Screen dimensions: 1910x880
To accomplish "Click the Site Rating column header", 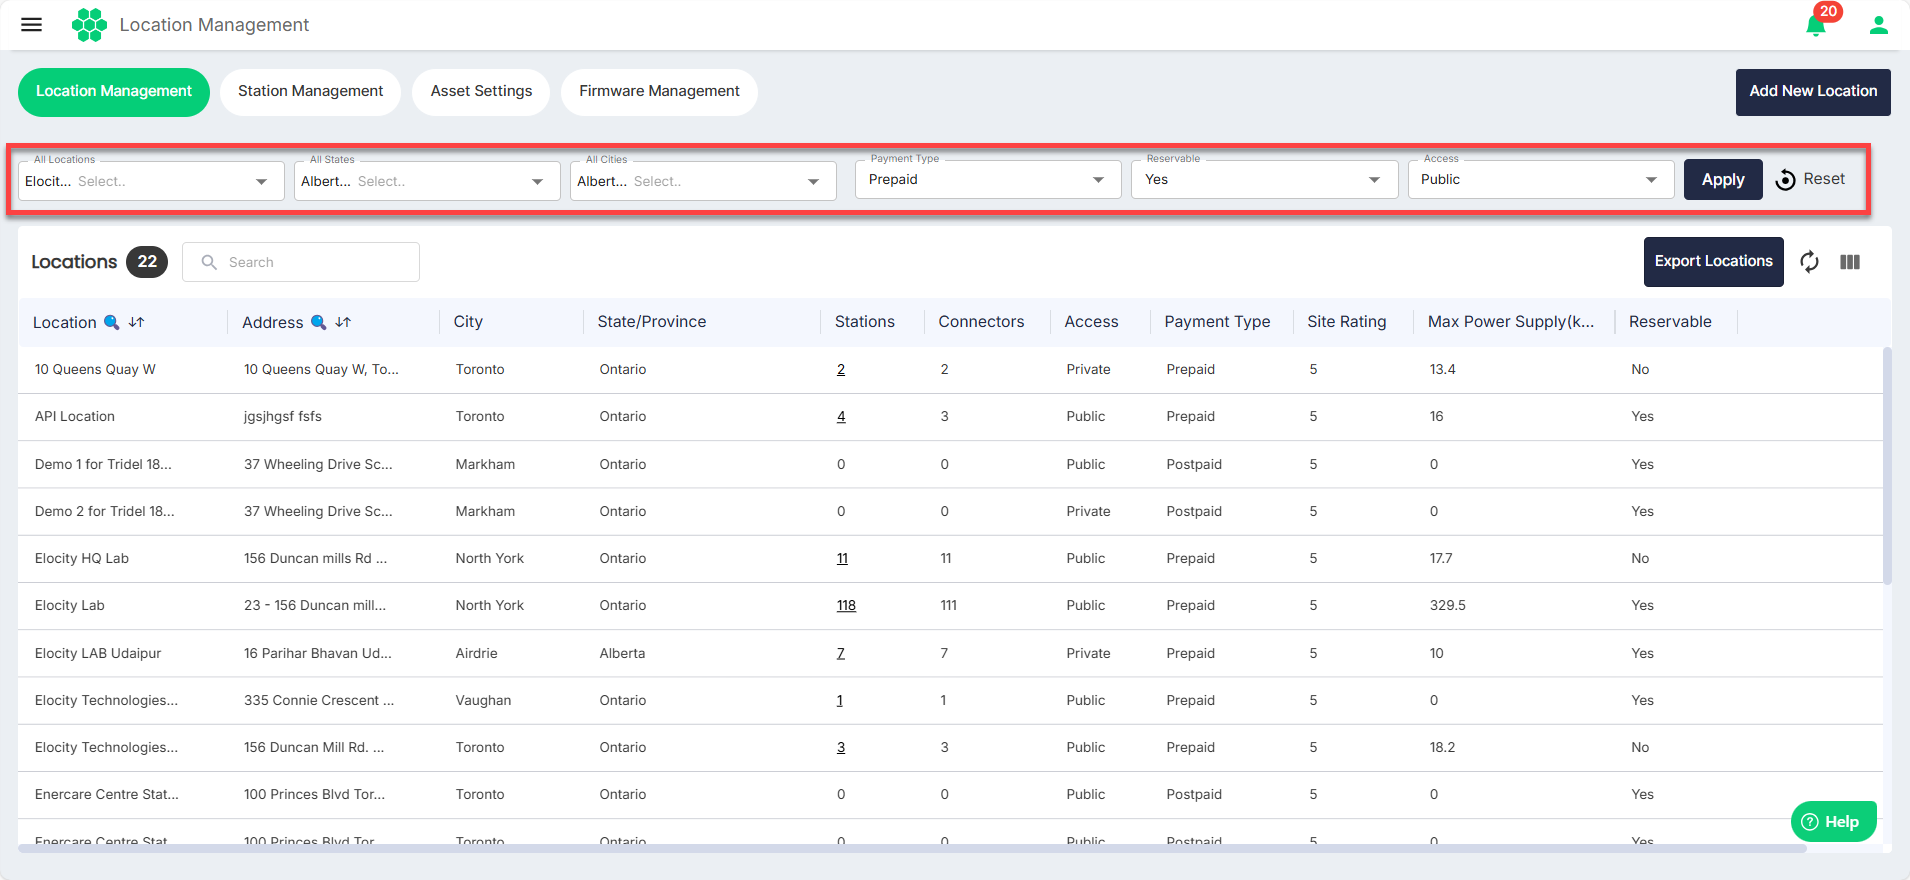I will [1346, 322].
